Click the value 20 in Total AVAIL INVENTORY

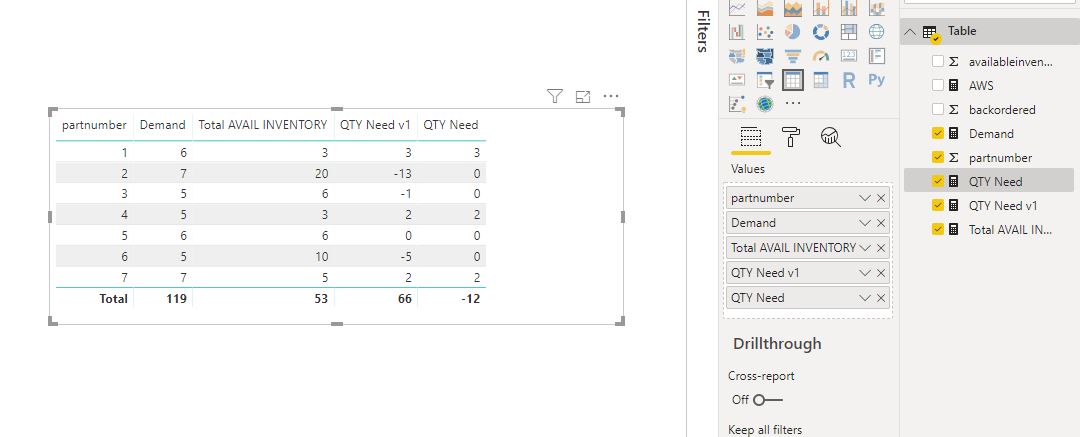[322, 173]
